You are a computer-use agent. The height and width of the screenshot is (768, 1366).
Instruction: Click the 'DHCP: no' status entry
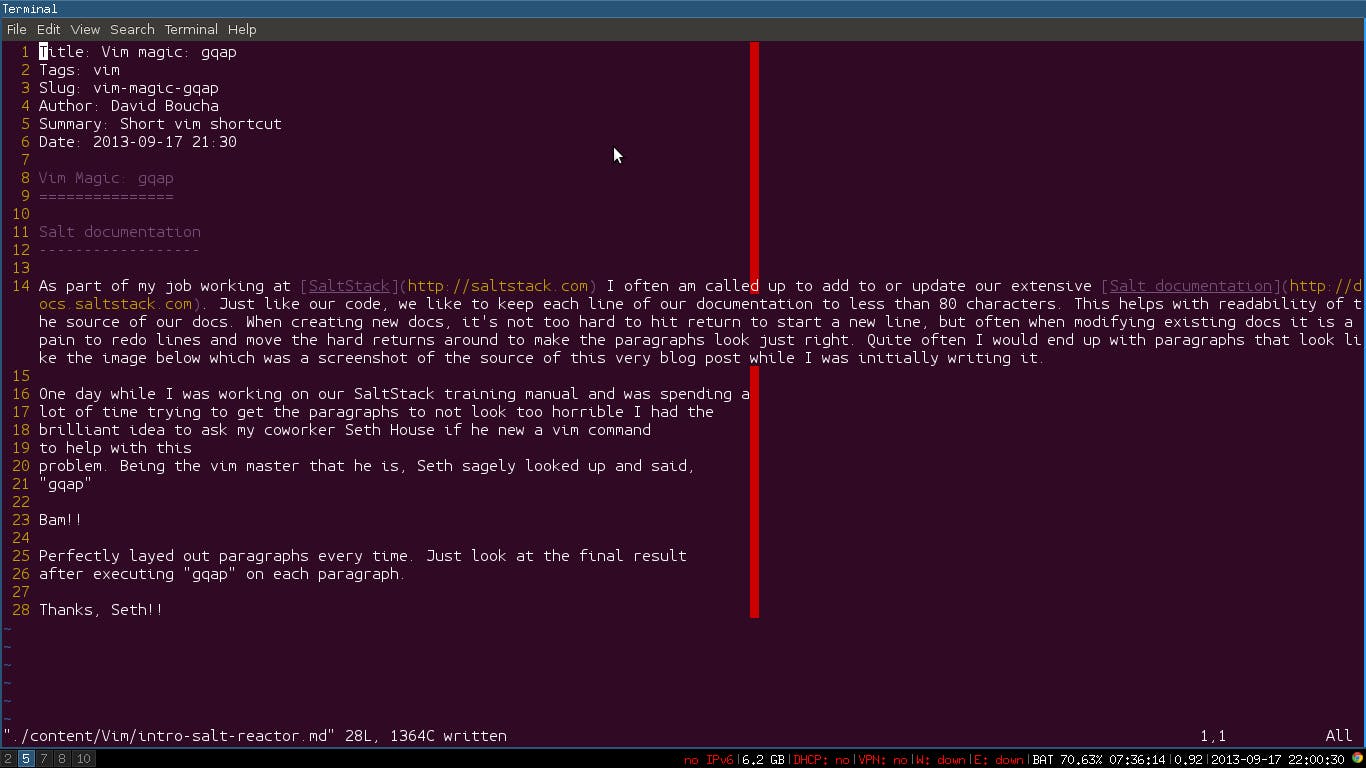click(x=821, y=760)
